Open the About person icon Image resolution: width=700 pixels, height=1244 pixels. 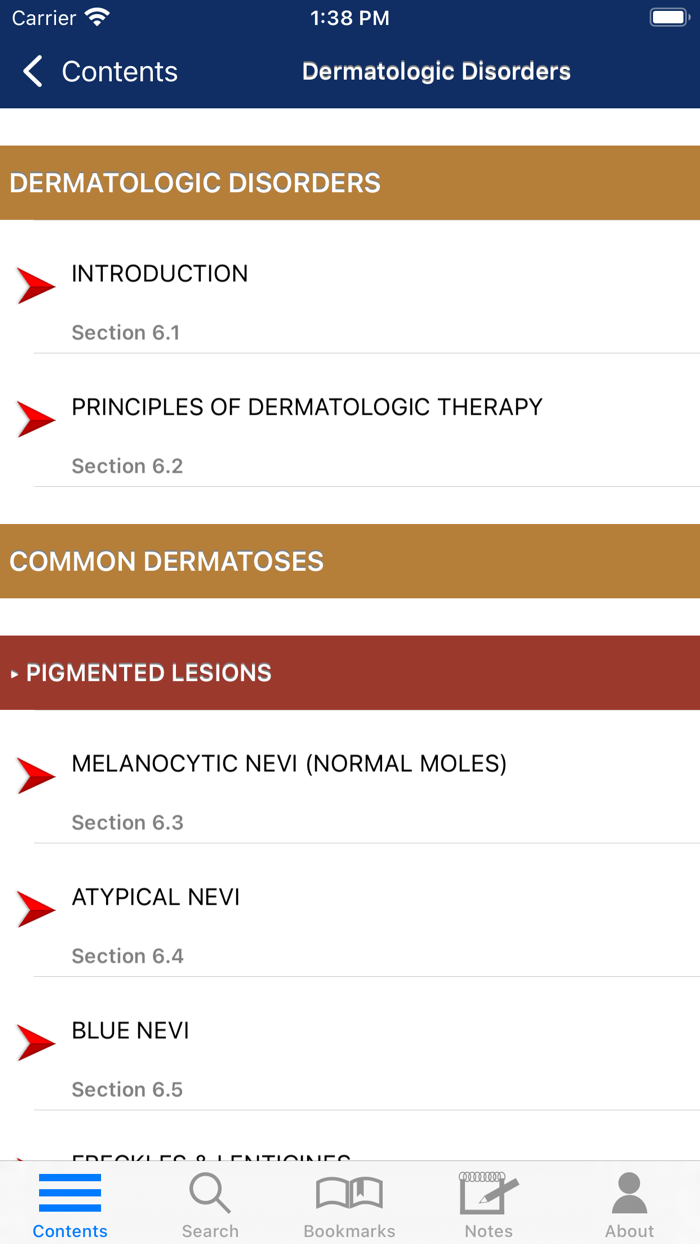click(629, 1193)
